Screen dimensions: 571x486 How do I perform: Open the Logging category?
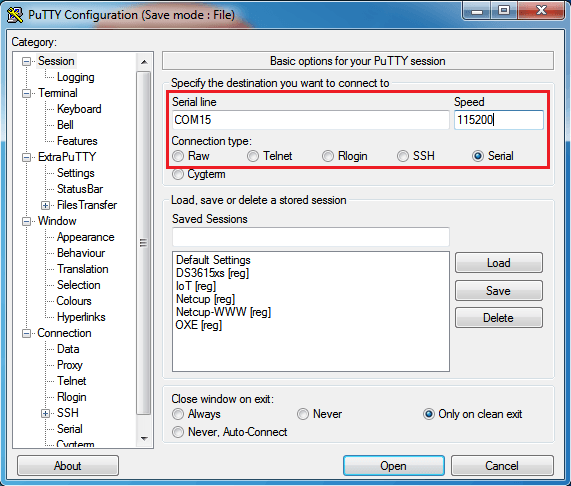click(75, 77)
